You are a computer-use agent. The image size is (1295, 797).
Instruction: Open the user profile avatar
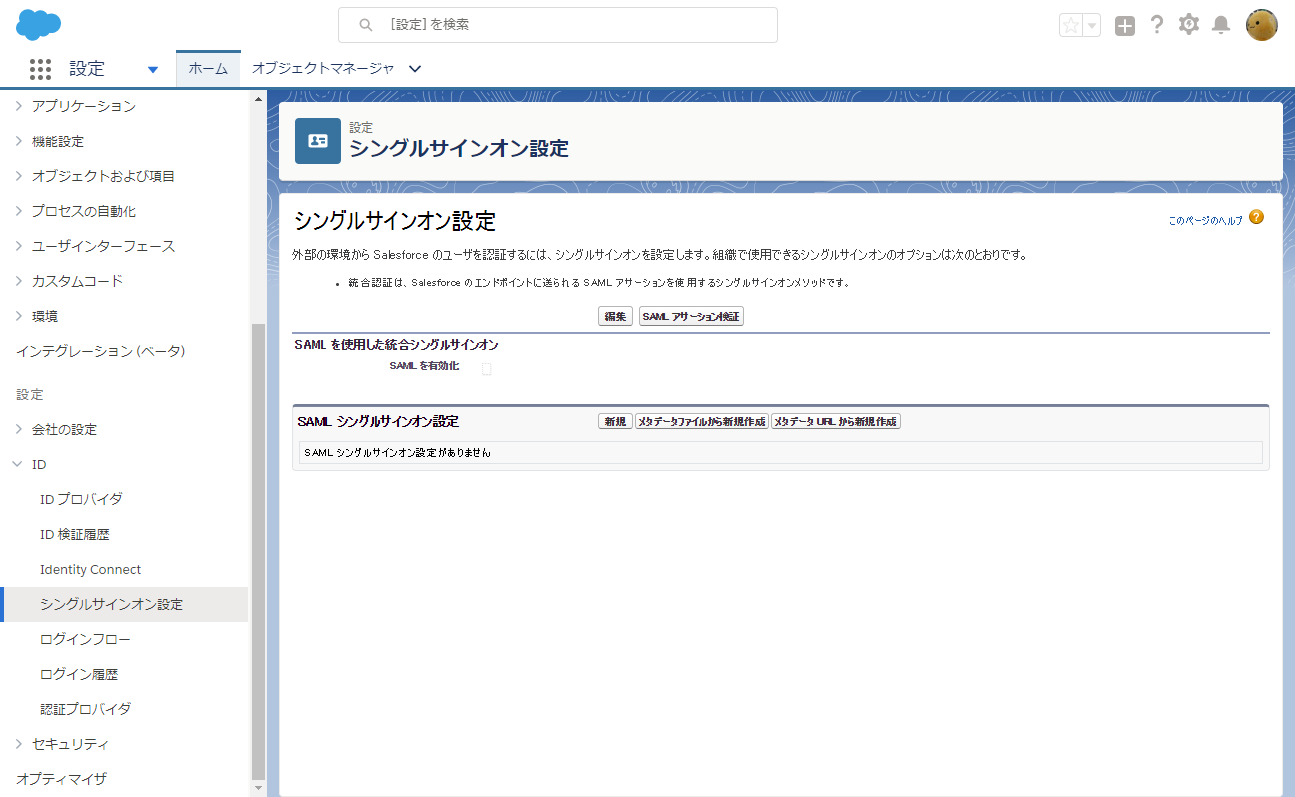1262,25
